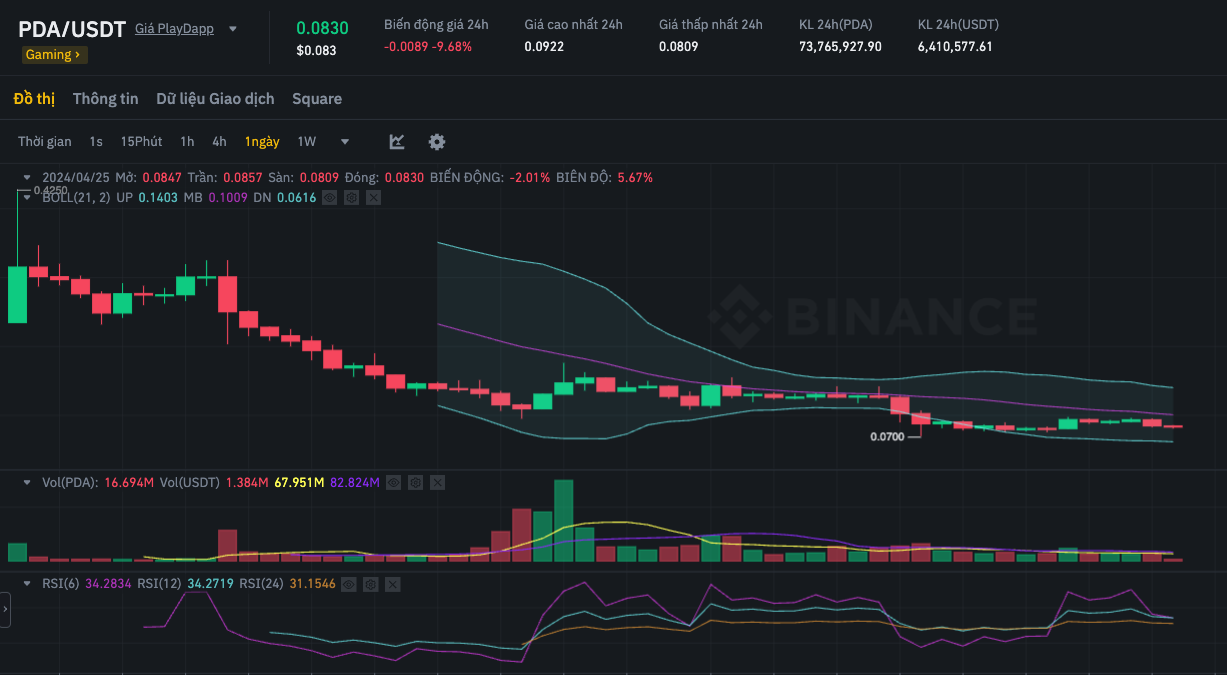Image resolution: width=1227 pixels, height=675 pixels.
Task: Switch to the Đồ thị tab
Action: pyautogui.click(x=34, y=99)
